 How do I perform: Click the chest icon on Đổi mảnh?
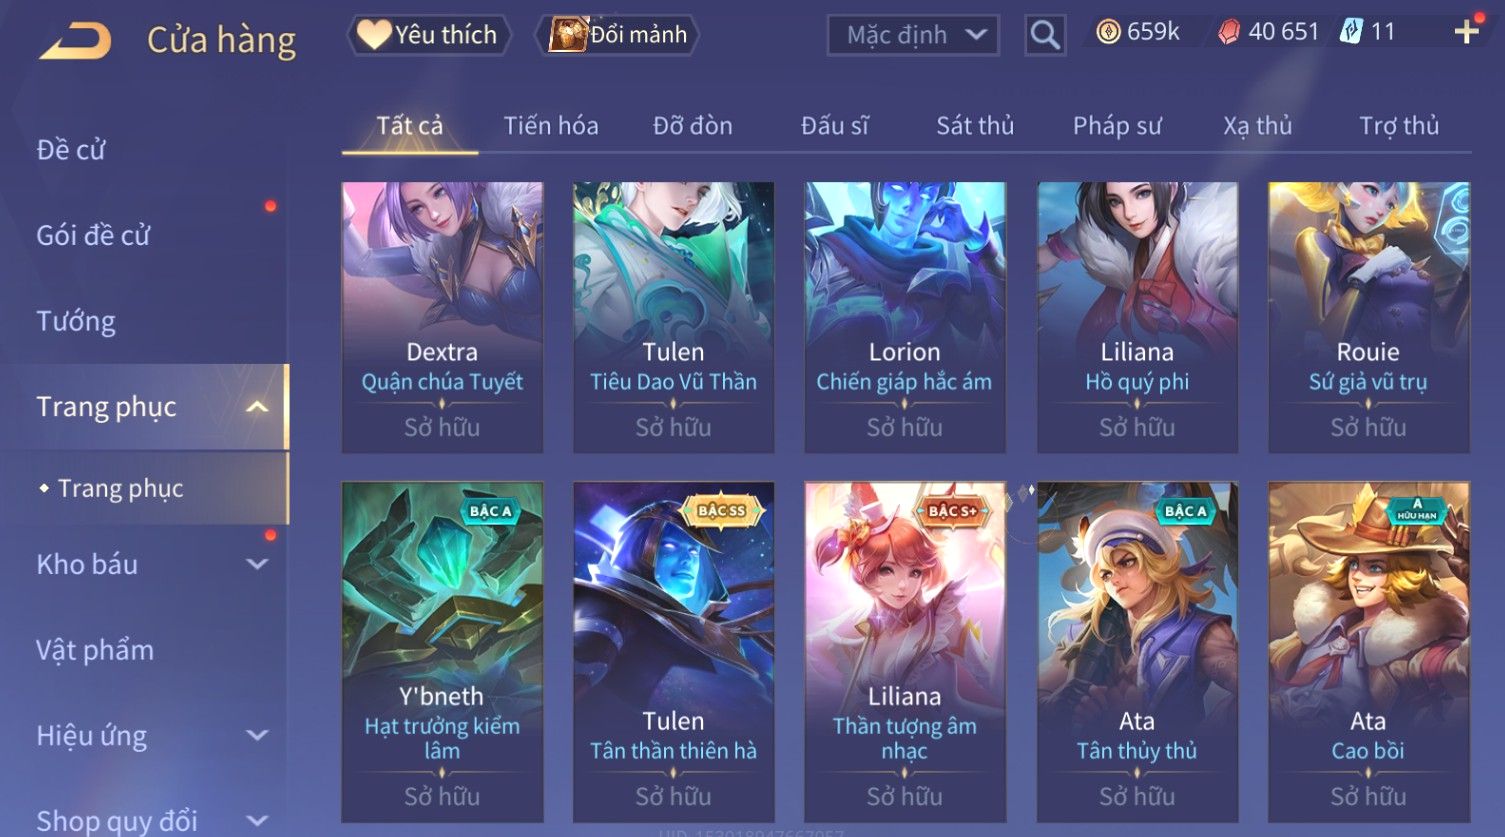567,34
